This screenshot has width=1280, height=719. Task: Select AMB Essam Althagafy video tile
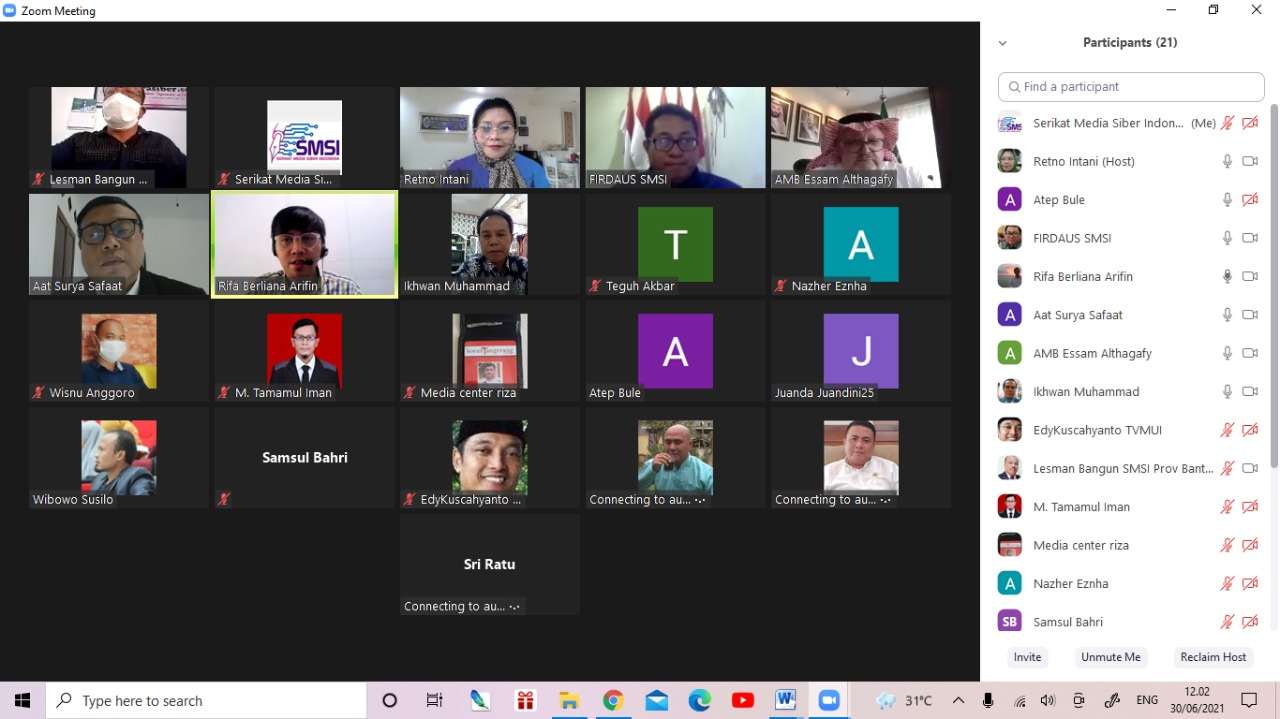861,137
